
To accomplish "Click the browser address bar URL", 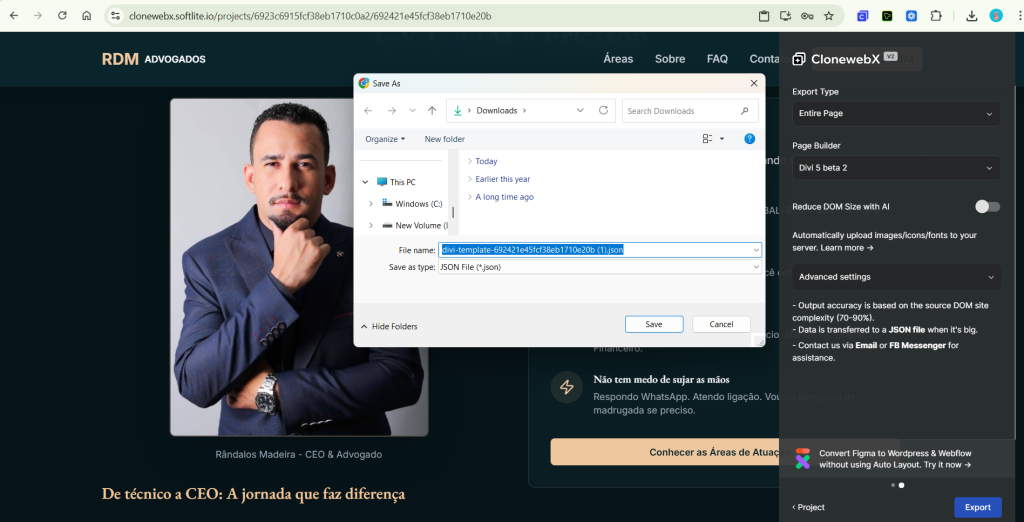I will coord(310,16).
